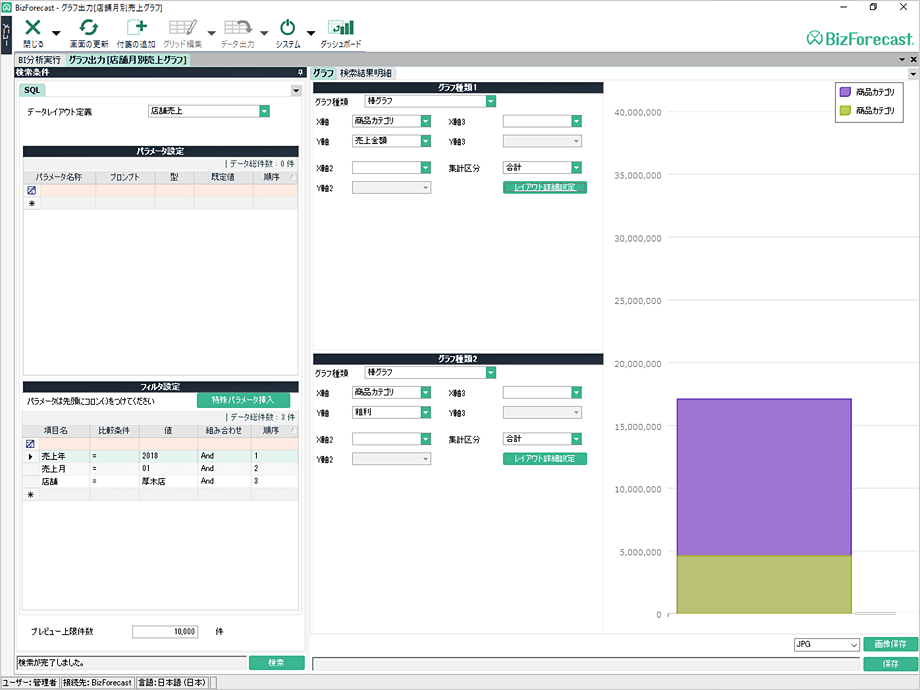Open the システム power icon
This screenshot has width=920, height=690.
[288, 27]
